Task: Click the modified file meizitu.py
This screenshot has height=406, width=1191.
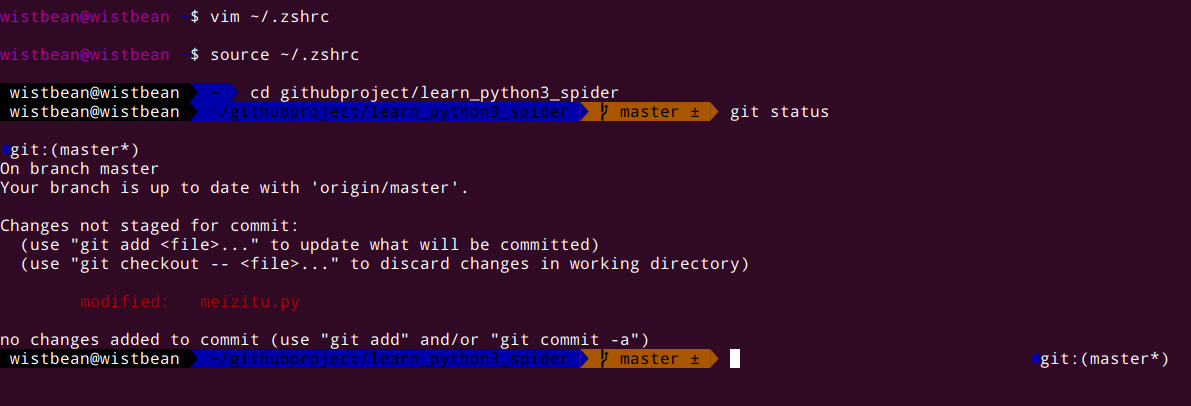Action: click(250, 302)
